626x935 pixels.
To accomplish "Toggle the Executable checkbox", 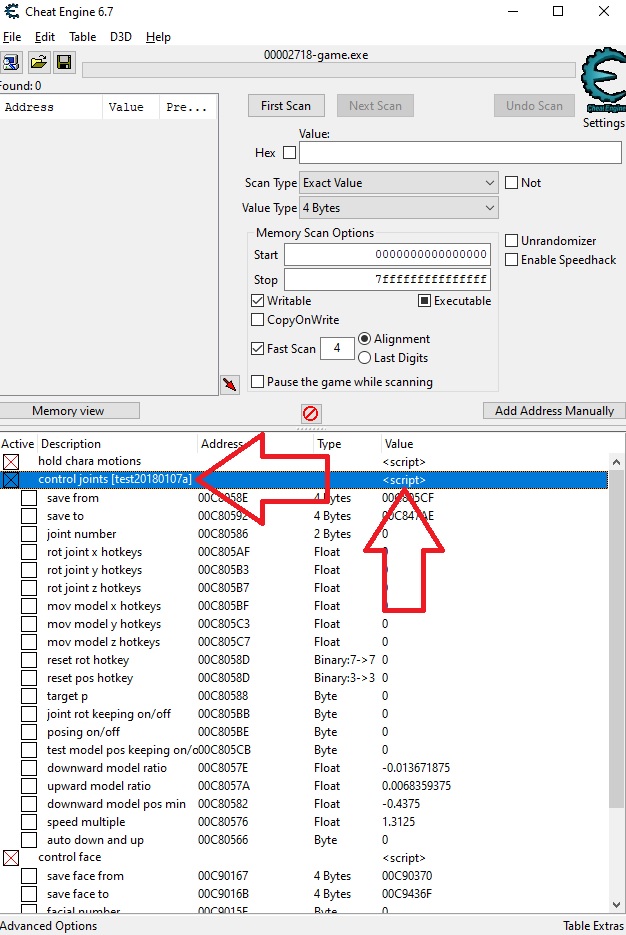I will click(424, 301).
